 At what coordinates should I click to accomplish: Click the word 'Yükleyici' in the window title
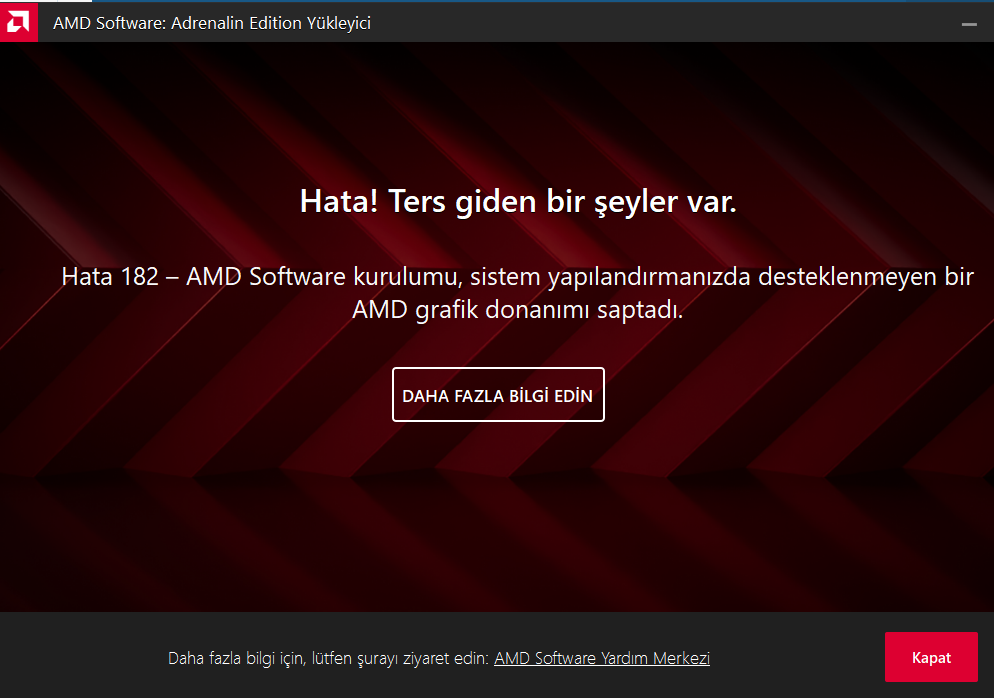pos(339,23)
